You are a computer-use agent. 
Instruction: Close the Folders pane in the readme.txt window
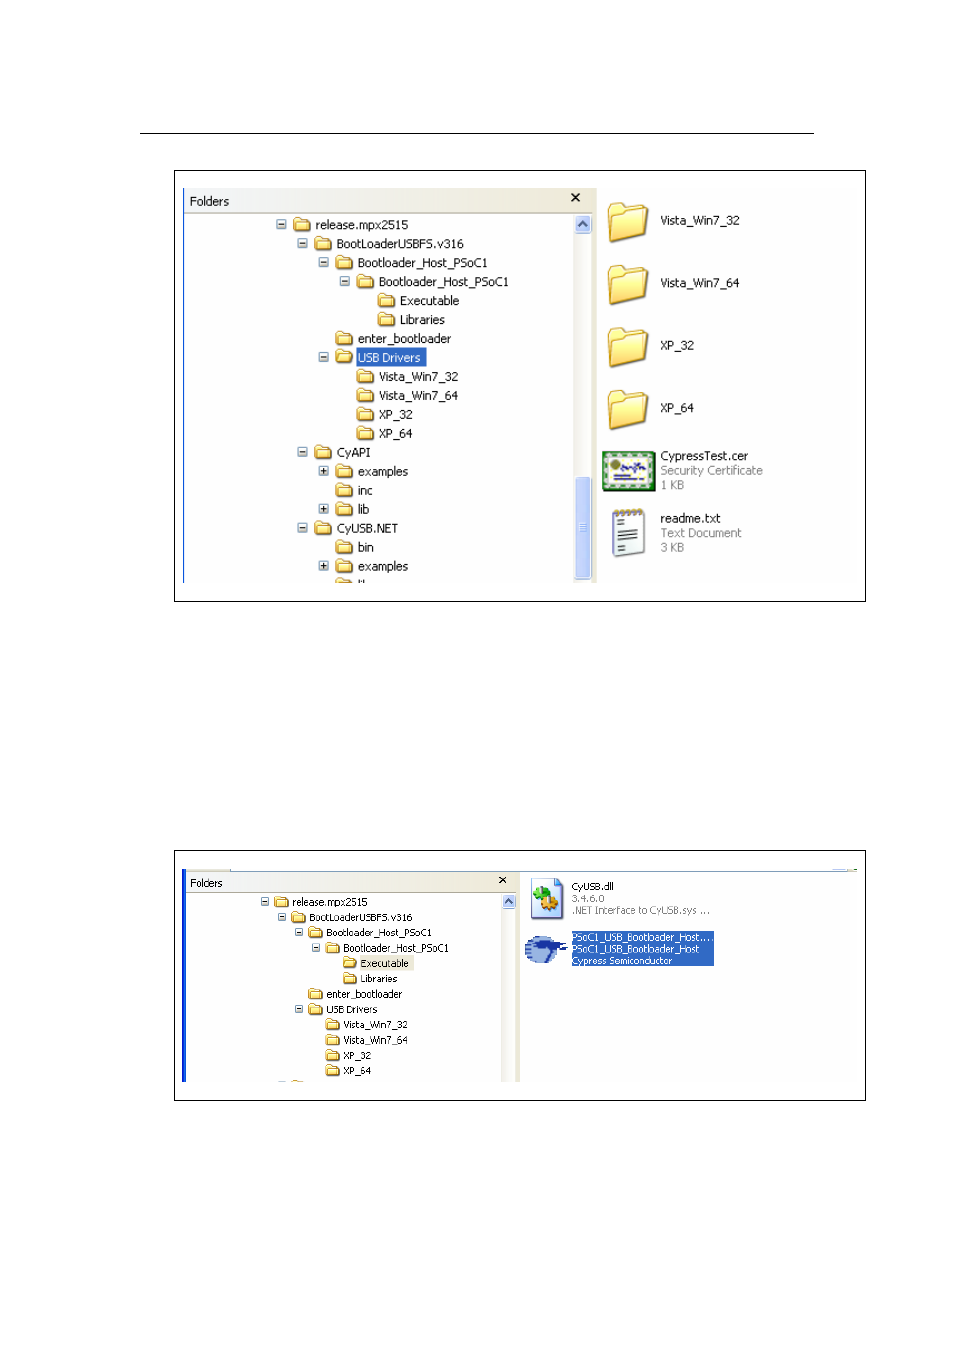576,198
